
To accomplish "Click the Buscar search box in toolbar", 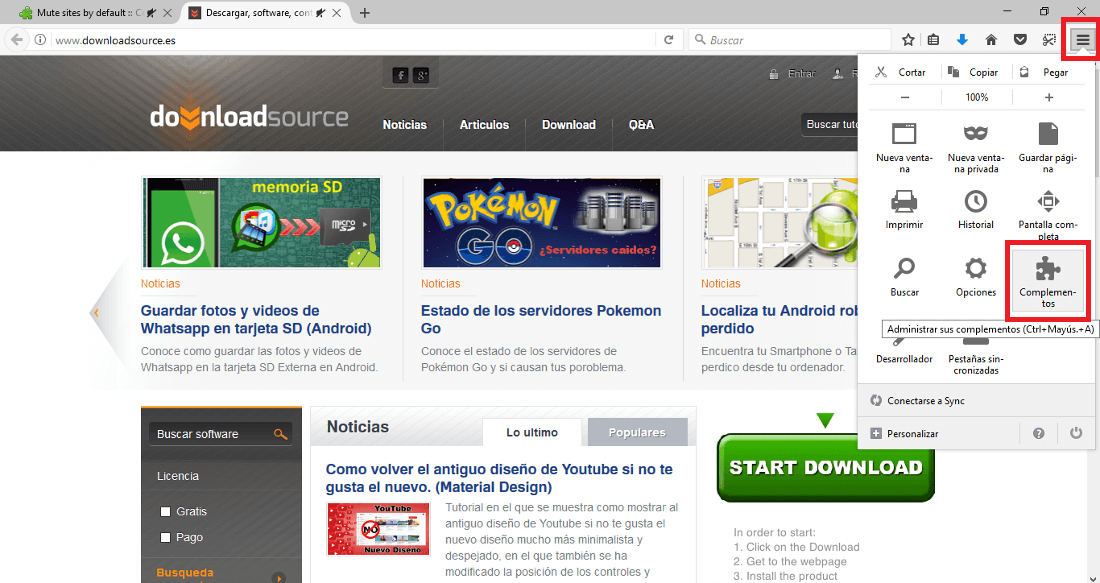I will click(x=789, y=40).
